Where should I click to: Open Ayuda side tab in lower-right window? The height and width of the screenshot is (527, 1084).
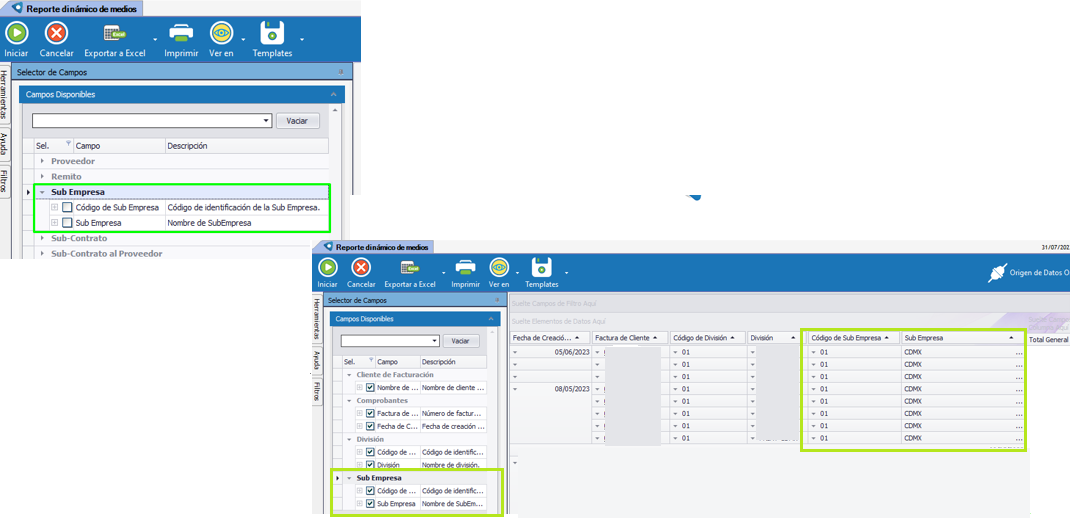(317, 360)
